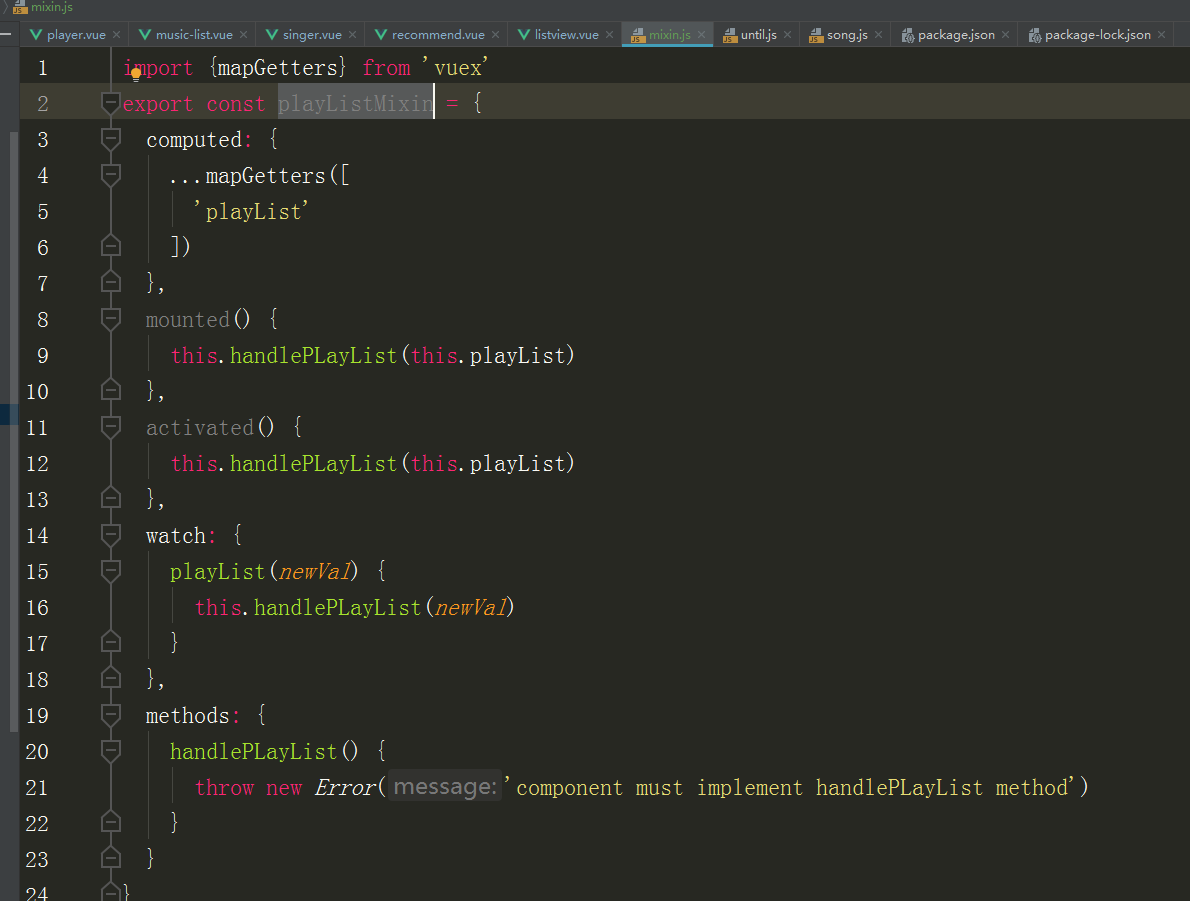The image size is (1190, 901).
Task: Click line number 1 in the gutter
Action: click(42, 68)
